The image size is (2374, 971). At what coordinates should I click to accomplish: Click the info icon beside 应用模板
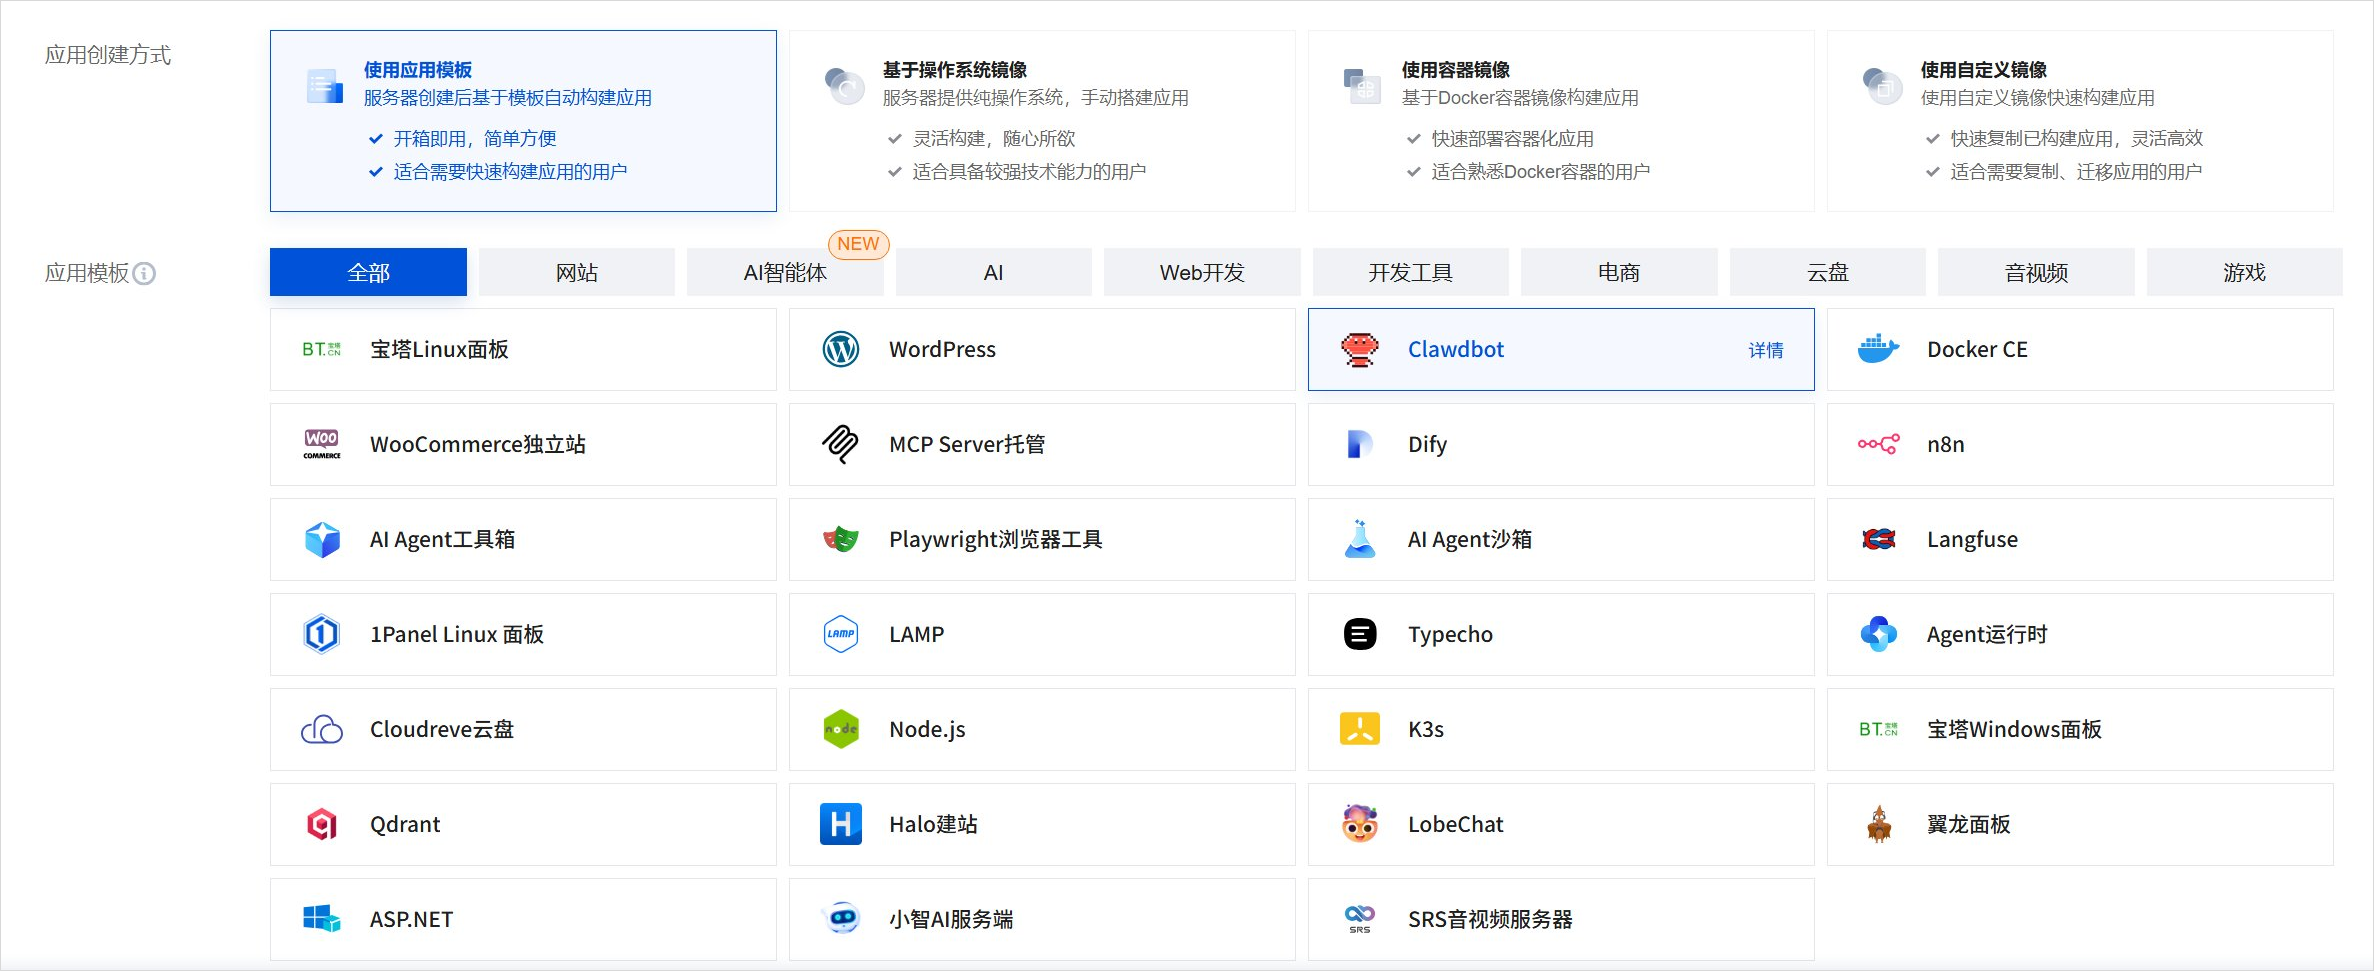(x=144, y=273)
